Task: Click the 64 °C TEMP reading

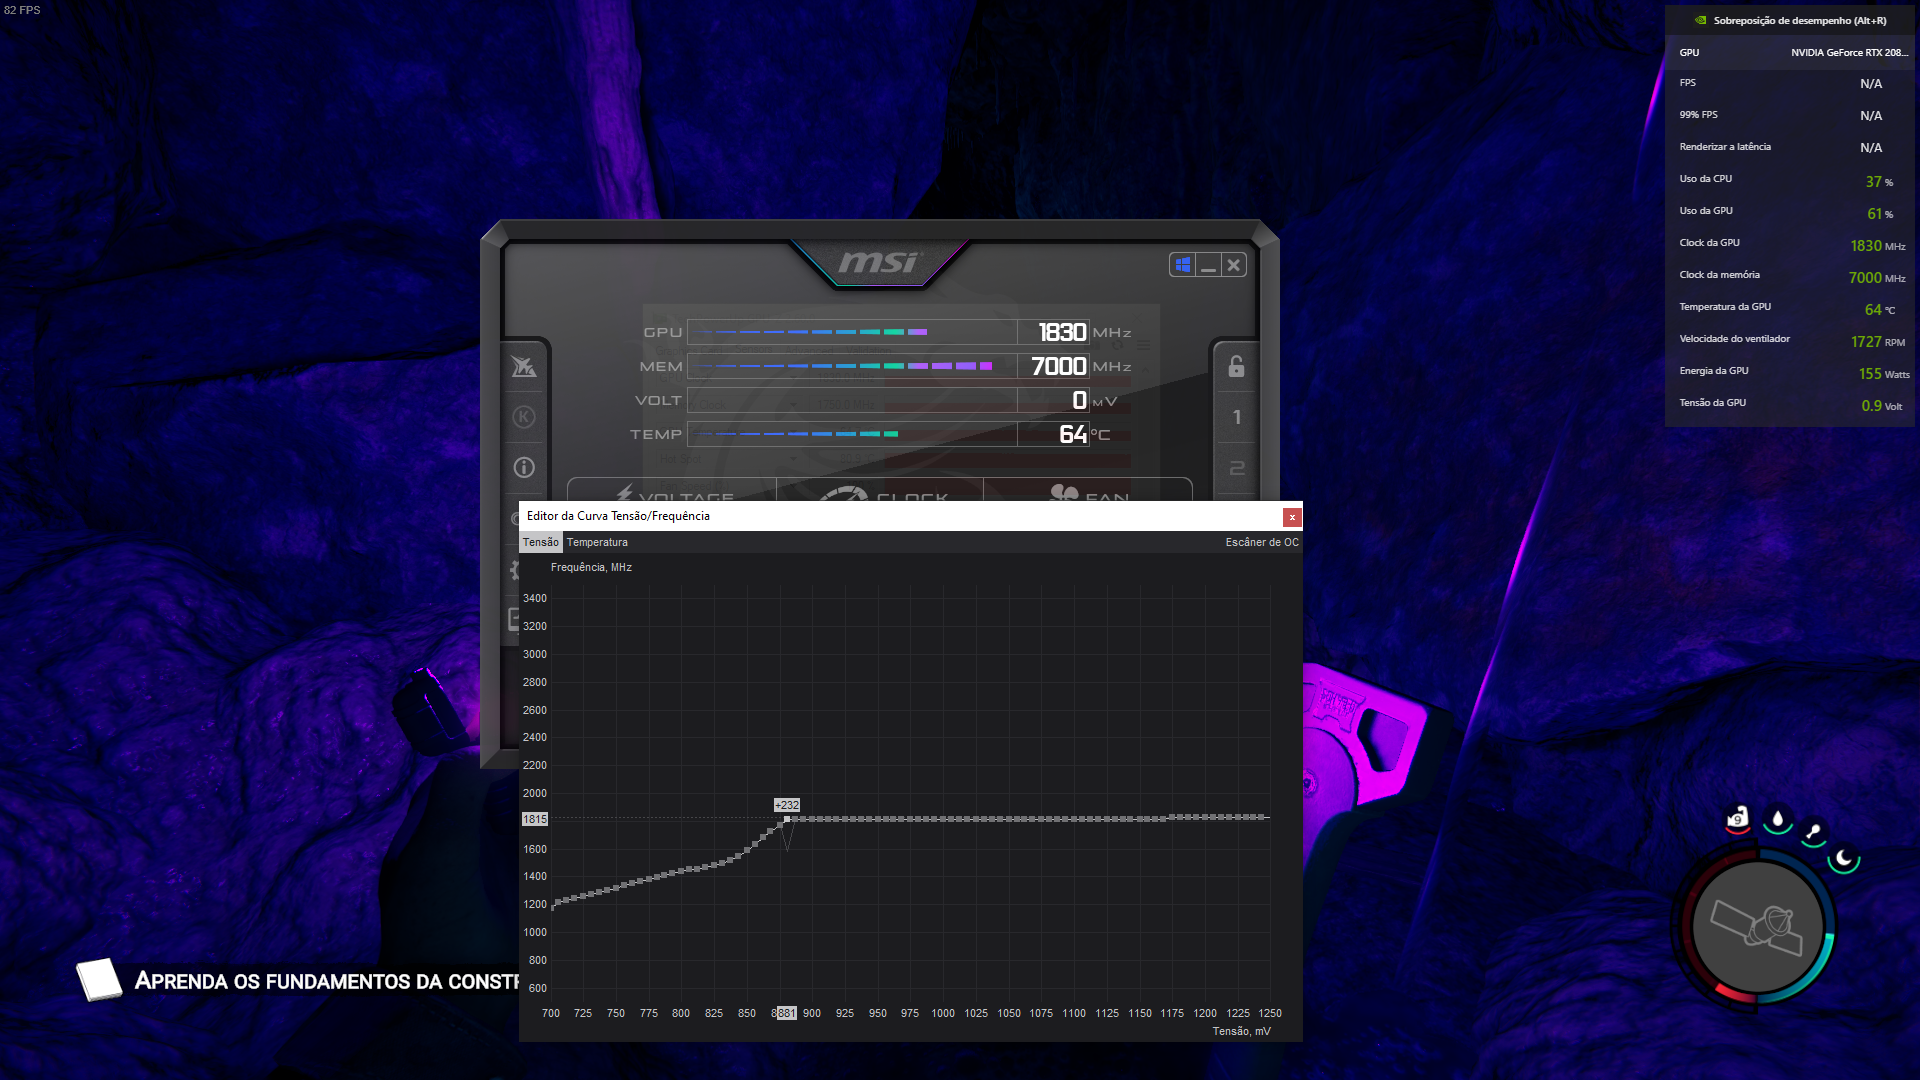Action: coord(1073,434)
